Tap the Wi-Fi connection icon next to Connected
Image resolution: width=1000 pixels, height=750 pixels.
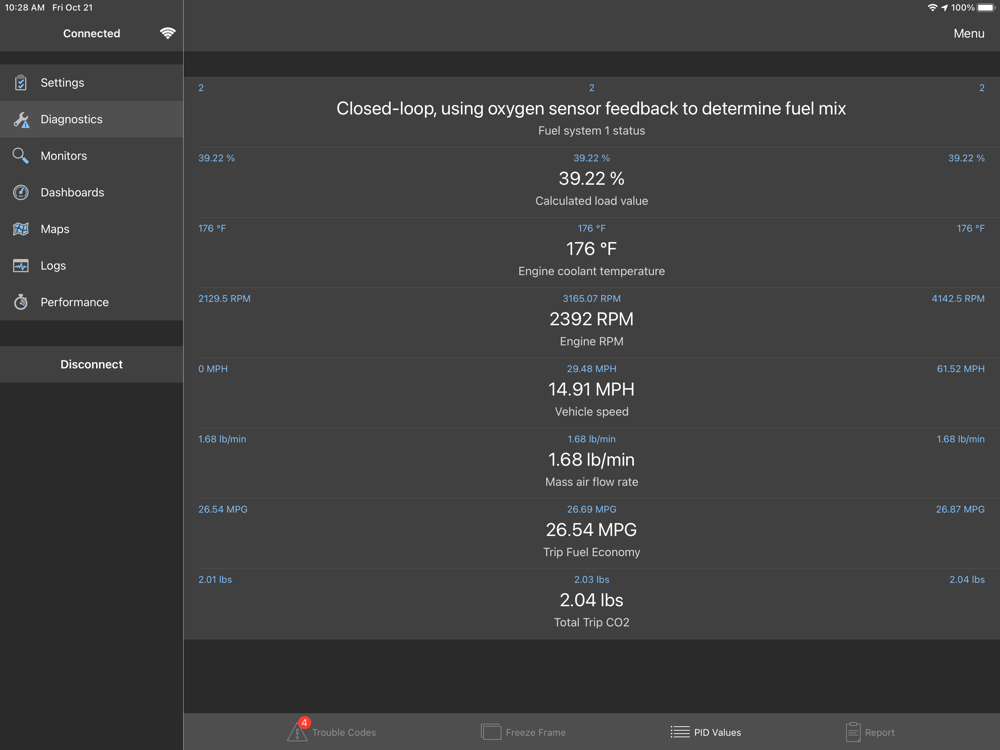[168, 33]
